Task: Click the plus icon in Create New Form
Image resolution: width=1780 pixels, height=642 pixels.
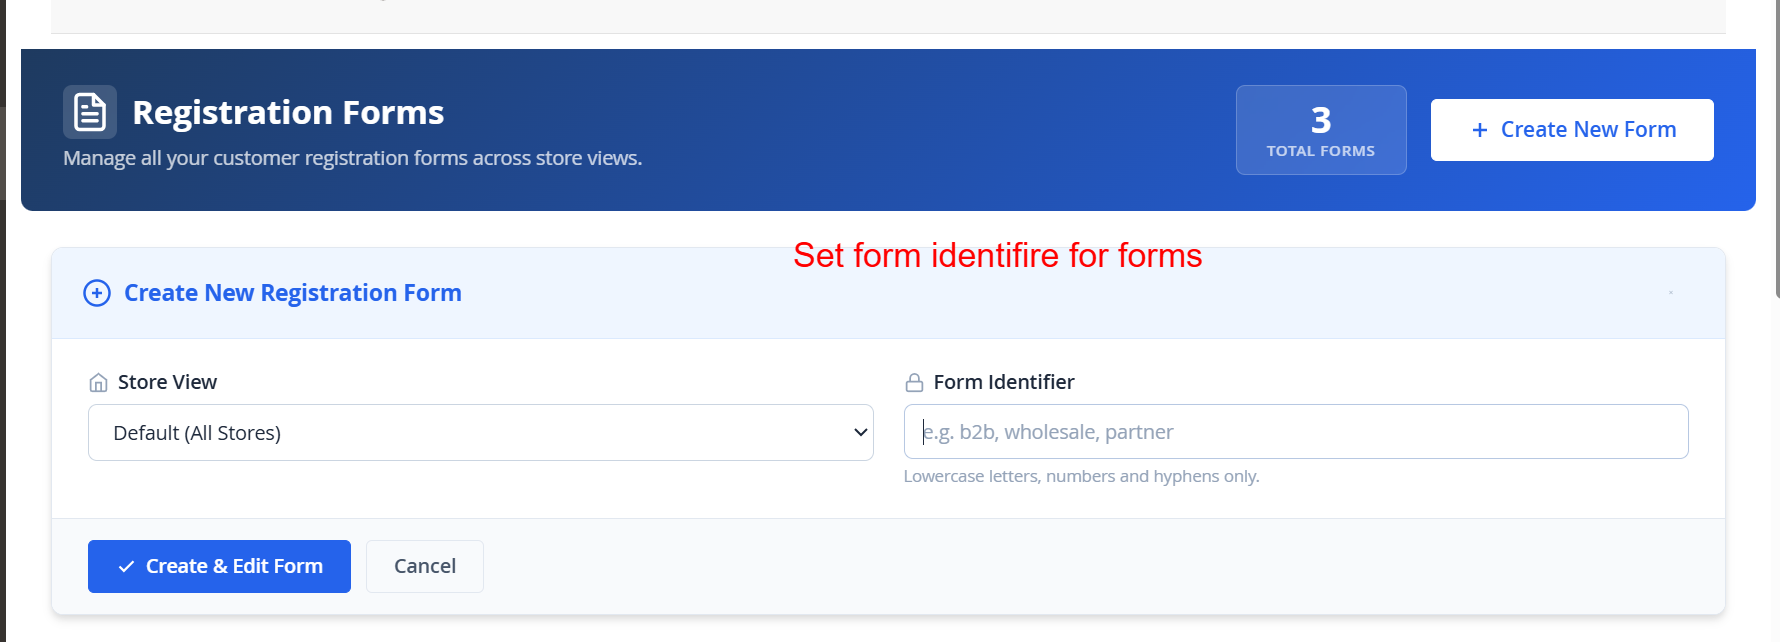Action: coord(1480,130)
